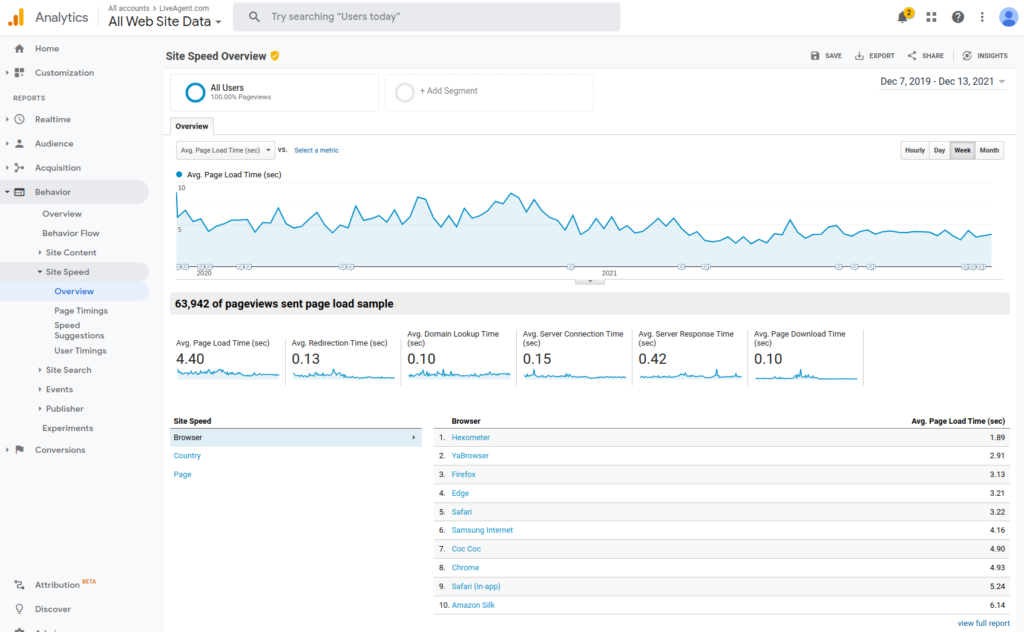Switch the chart granularity to Month
Viewport: 1024px width, 632px height.
click(x=988, y=150)
